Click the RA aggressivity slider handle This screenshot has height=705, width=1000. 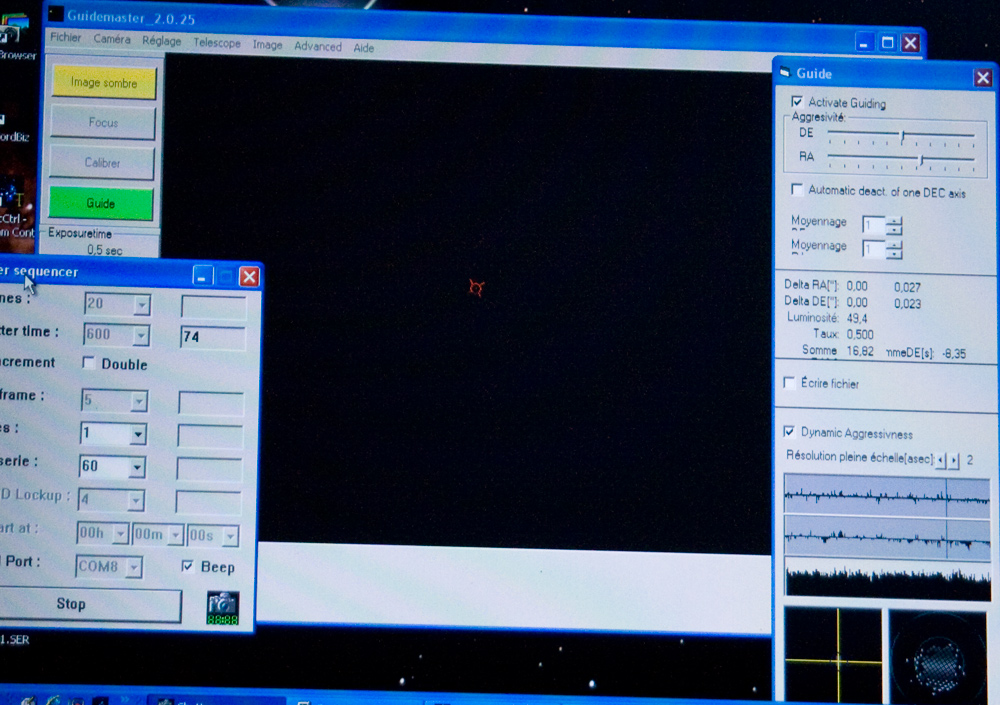pyautogui.click(x=921, y=160)
